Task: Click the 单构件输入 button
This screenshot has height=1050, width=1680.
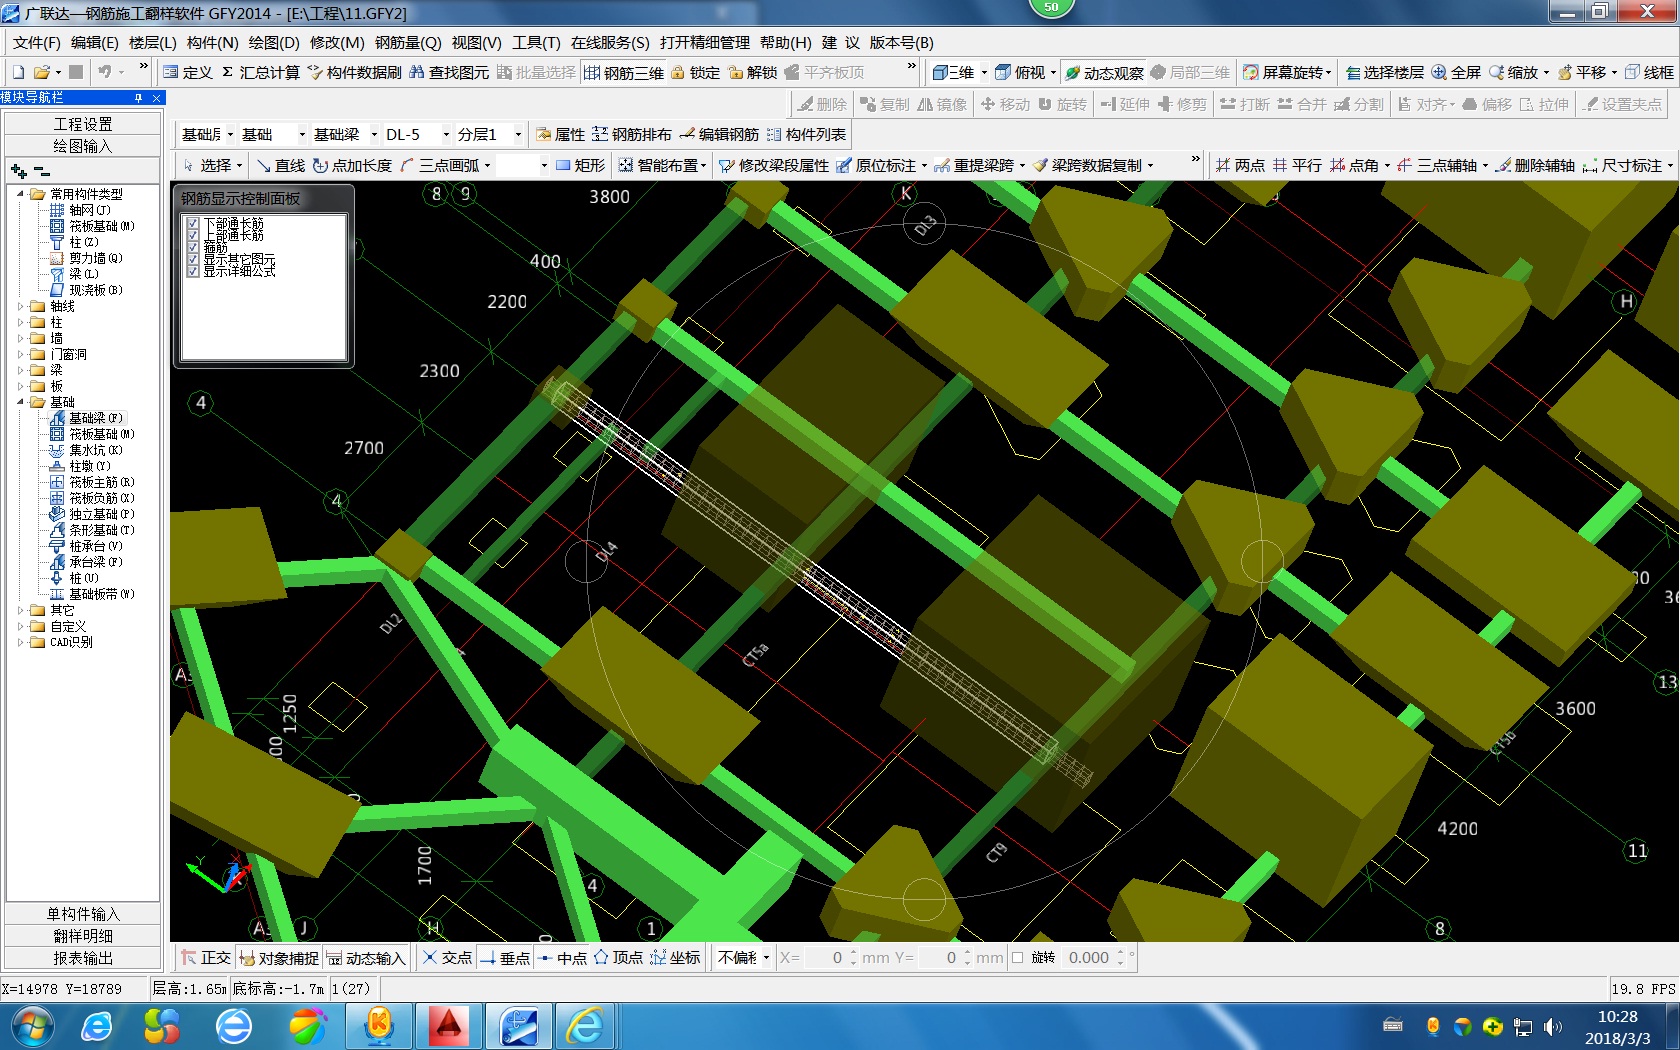Action: pyautogui.click(x=83, y=914)
